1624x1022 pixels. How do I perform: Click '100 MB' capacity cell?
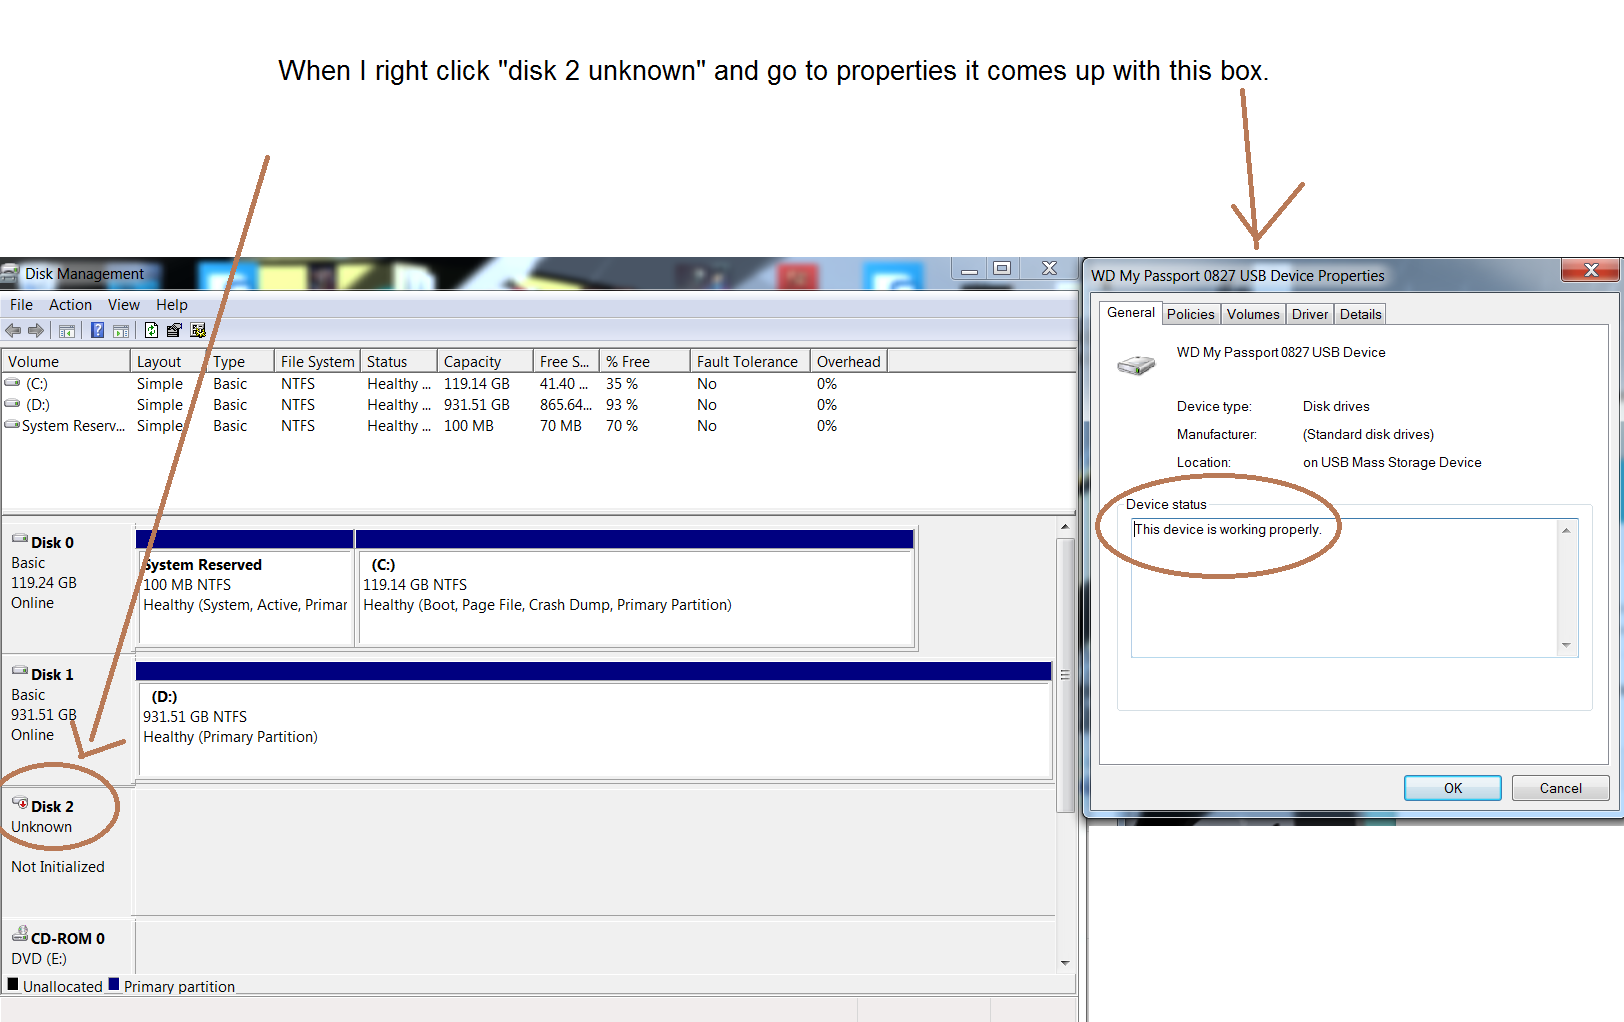coord(469,425)
